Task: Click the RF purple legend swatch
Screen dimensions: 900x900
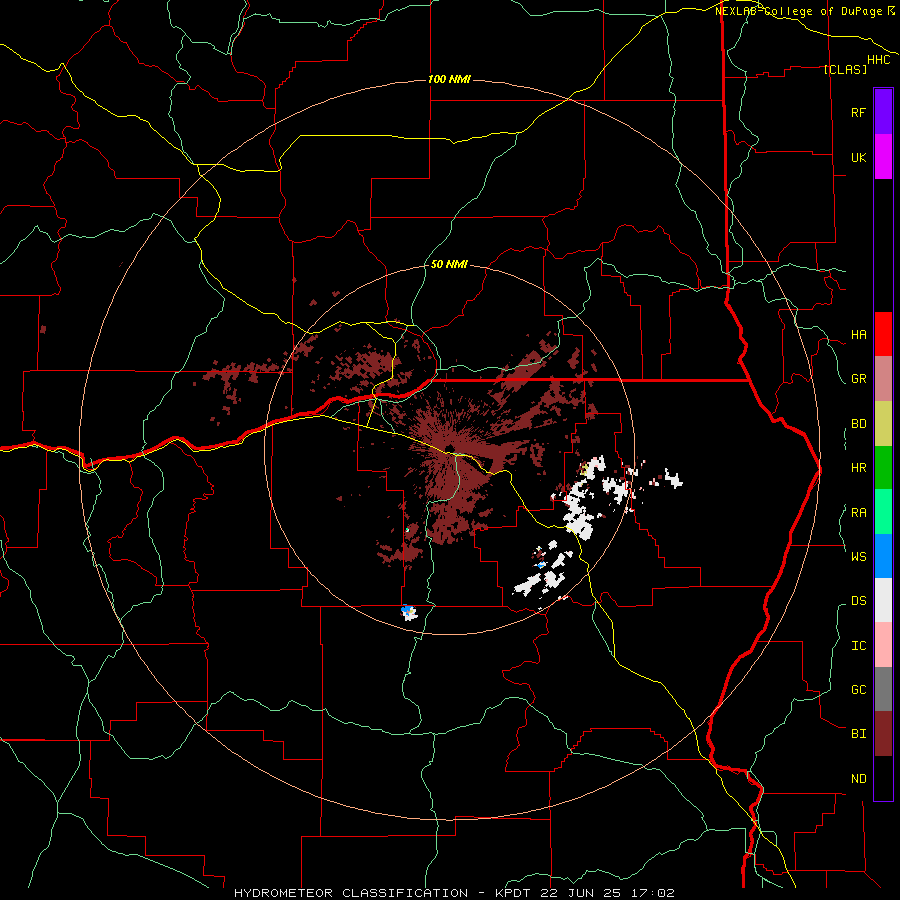Action: point(883,111)
